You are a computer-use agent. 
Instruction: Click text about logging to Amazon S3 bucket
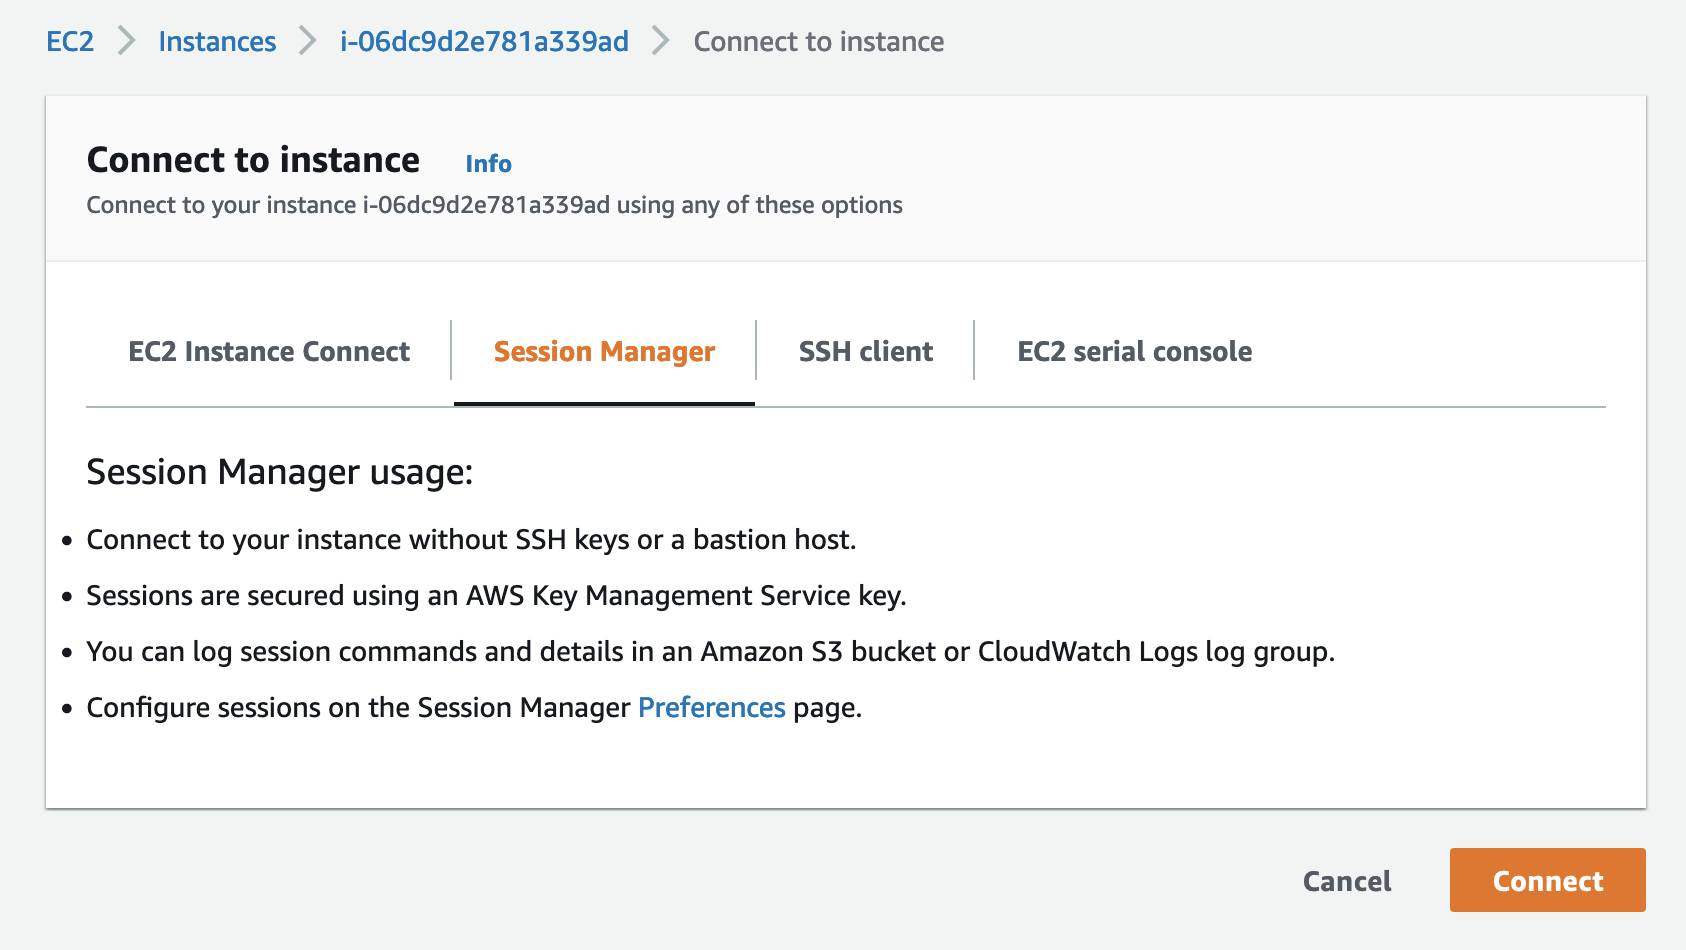coord(711,652)
